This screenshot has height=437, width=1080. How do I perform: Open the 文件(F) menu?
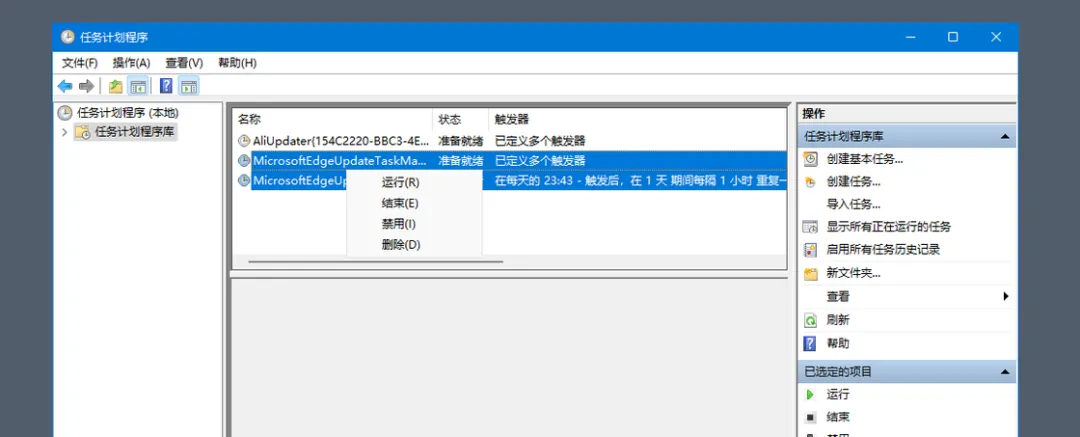tap(80, 63)
